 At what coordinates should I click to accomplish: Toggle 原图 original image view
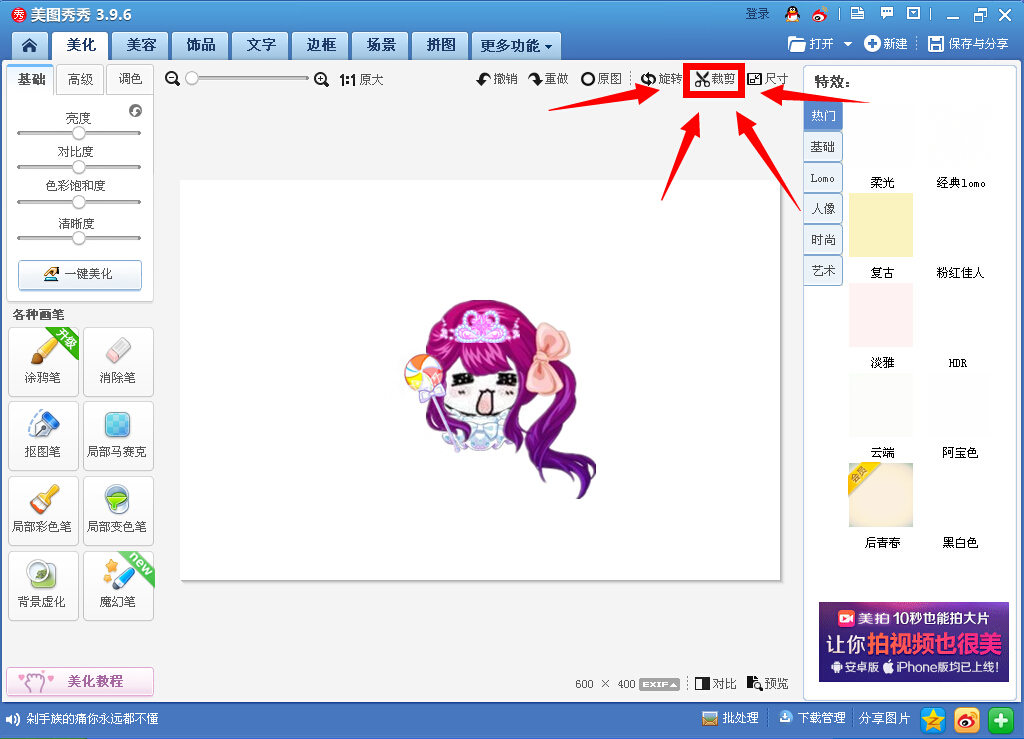click(x=601, y=79)
